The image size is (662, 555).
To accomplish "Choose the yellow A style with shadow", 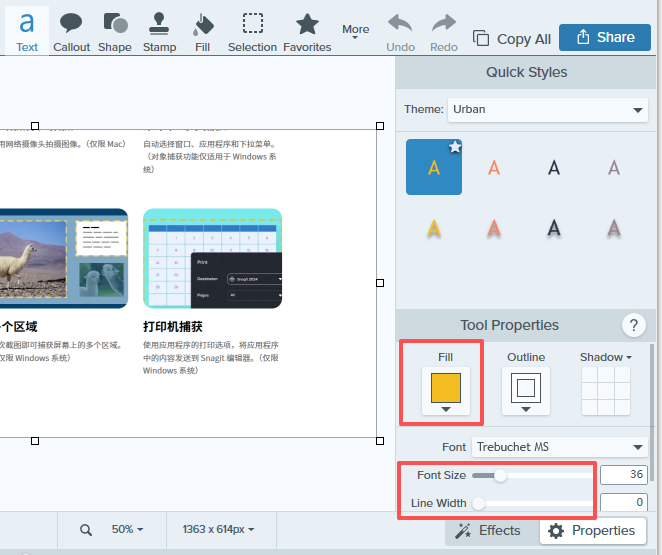I will tap(434, 229).
